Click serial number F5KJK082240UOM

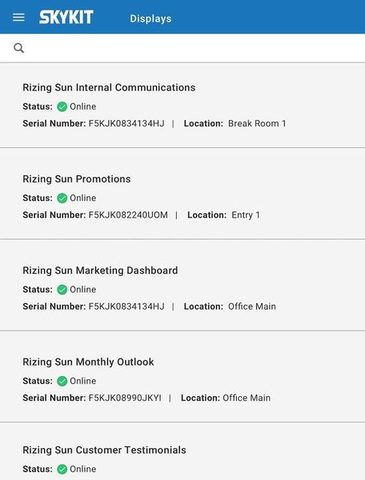[128, 215]
